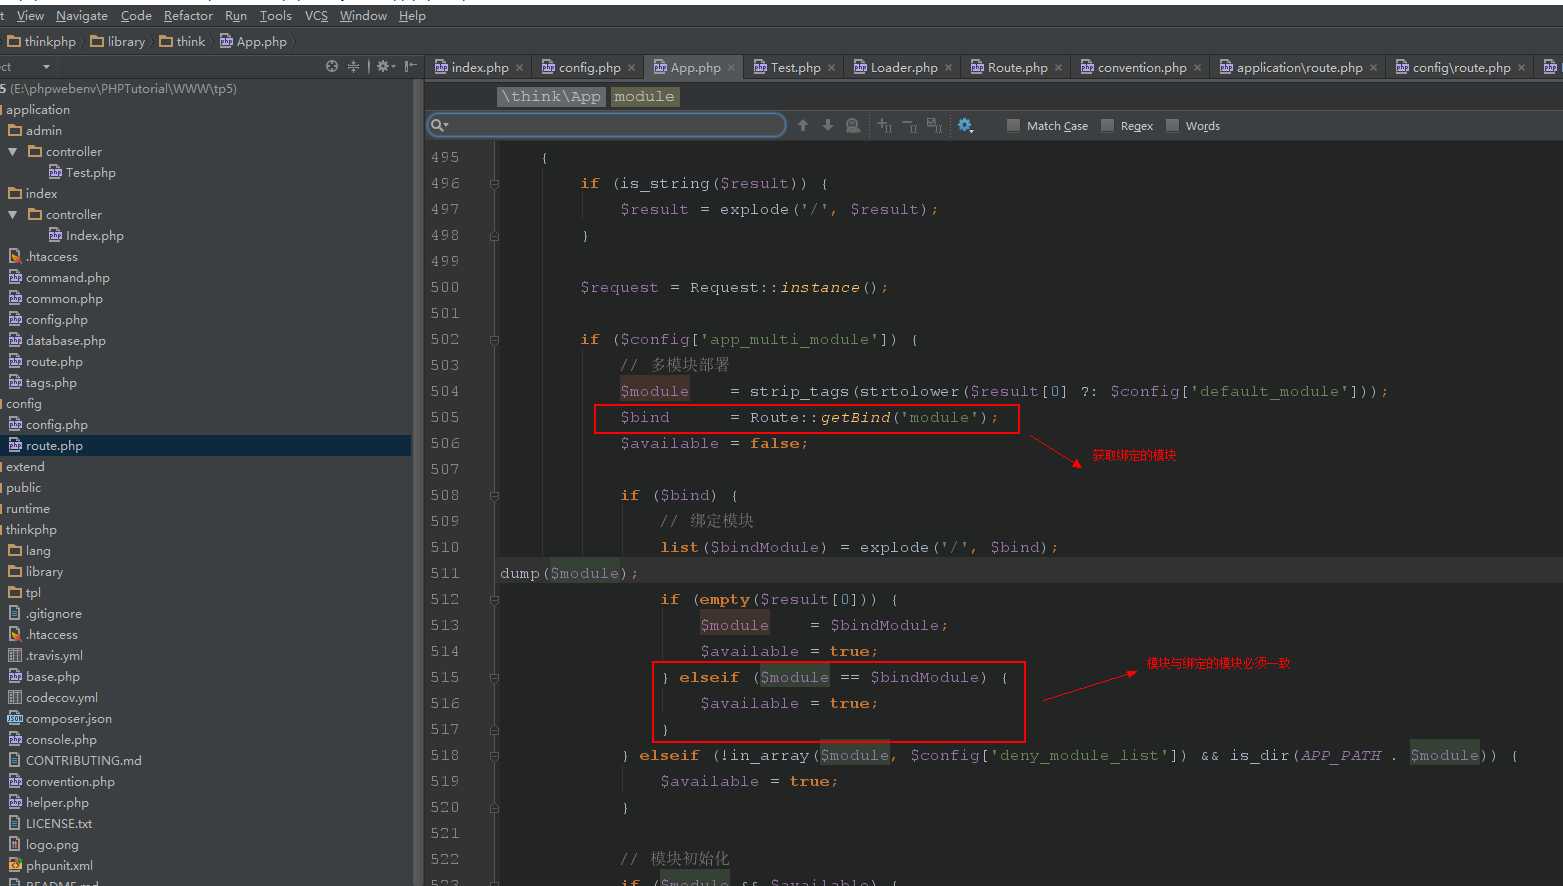This screenshot has width=1563, height=886.
Task: Click add selection for next occurrence icon
Action: click(x=885, y=125)
